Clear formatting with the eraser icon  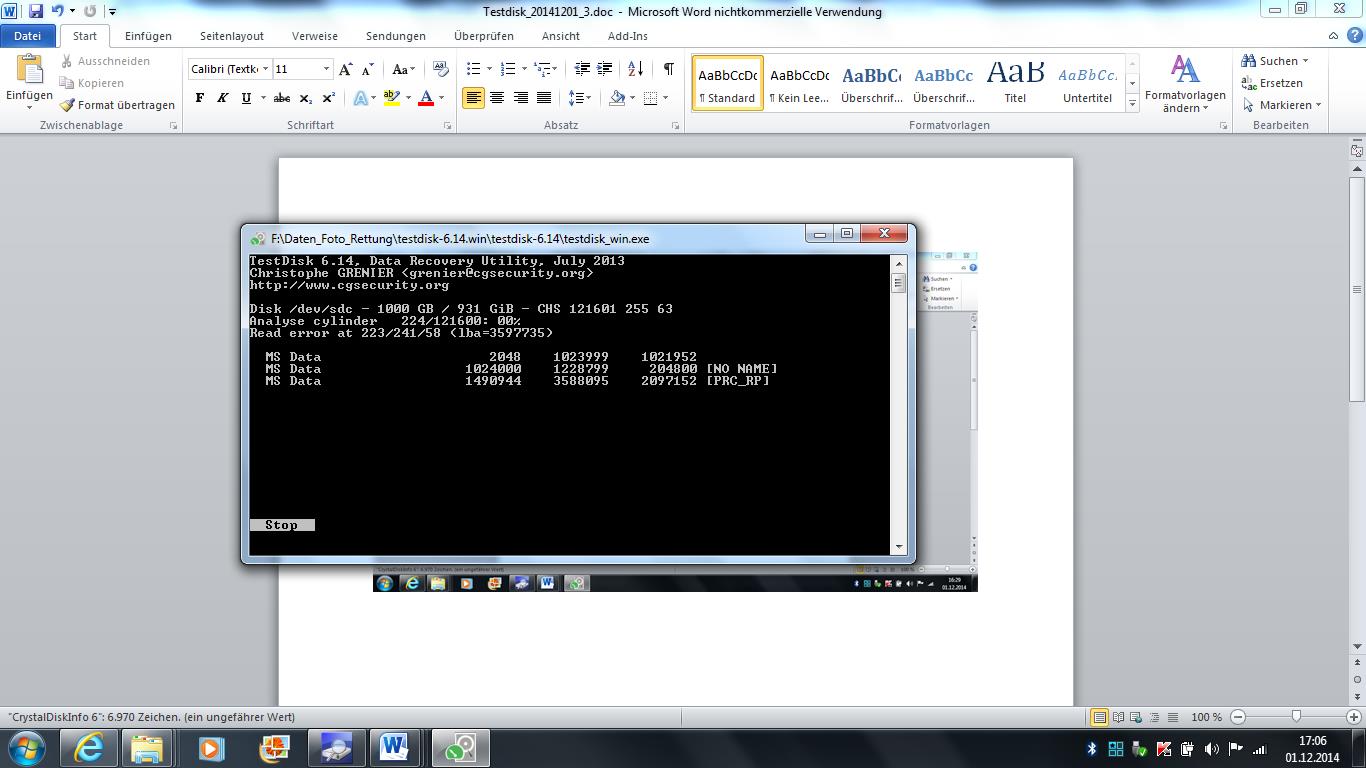pos(441,69)
